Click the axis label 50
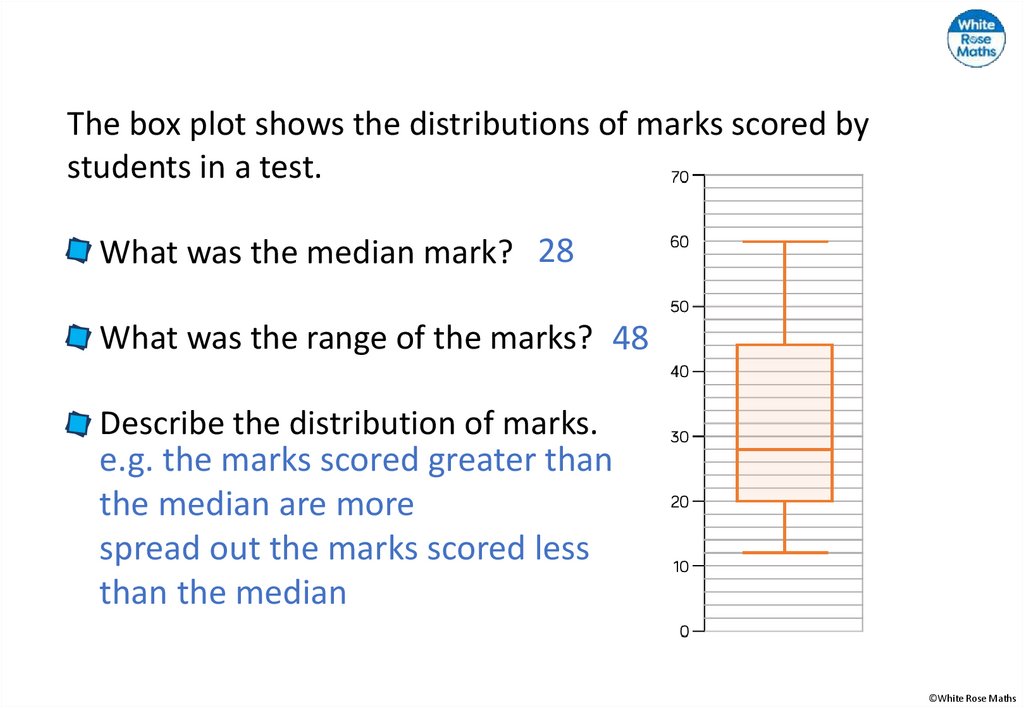1024x708 pixels. tap(679, 307)
